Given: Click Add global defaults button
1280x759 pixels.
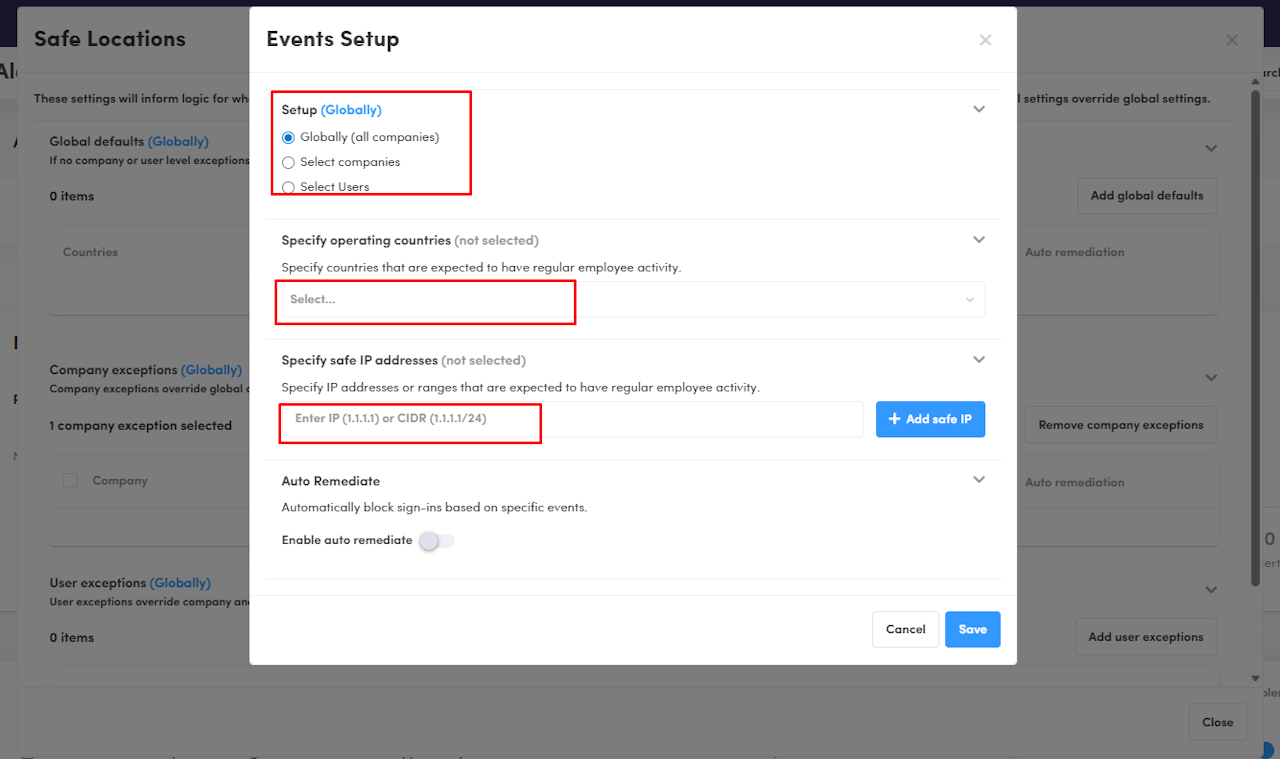Looking at the screenshot, I should tap(1146, 196).
